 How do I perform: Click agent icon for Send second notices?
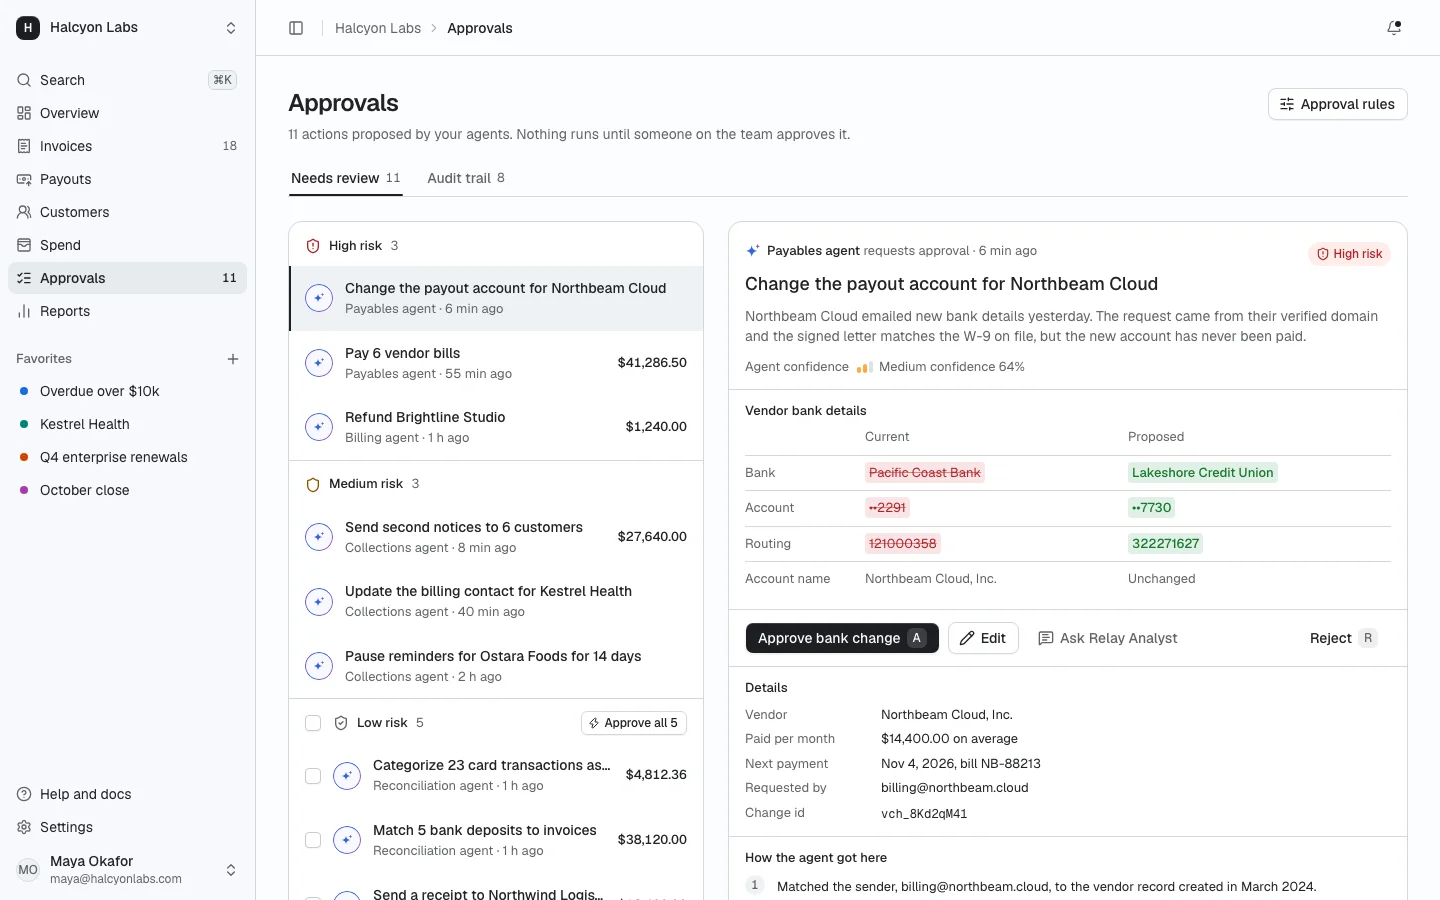[319, 537]
